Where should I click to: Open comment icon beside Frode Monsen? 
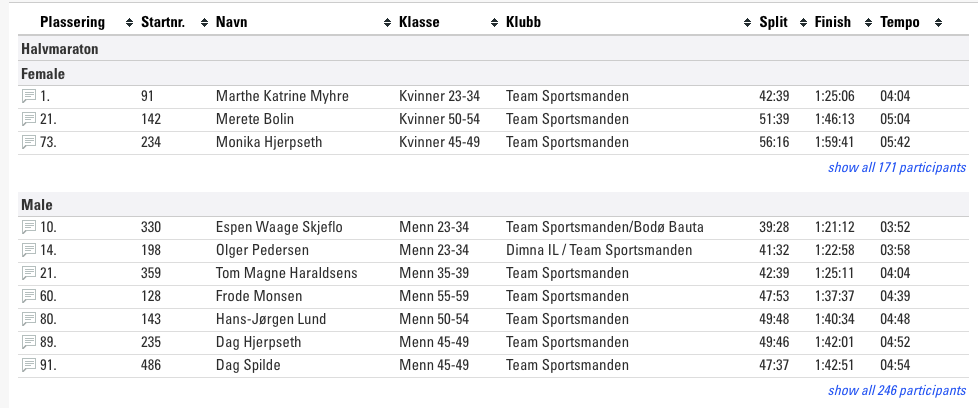tap(29, 296)
